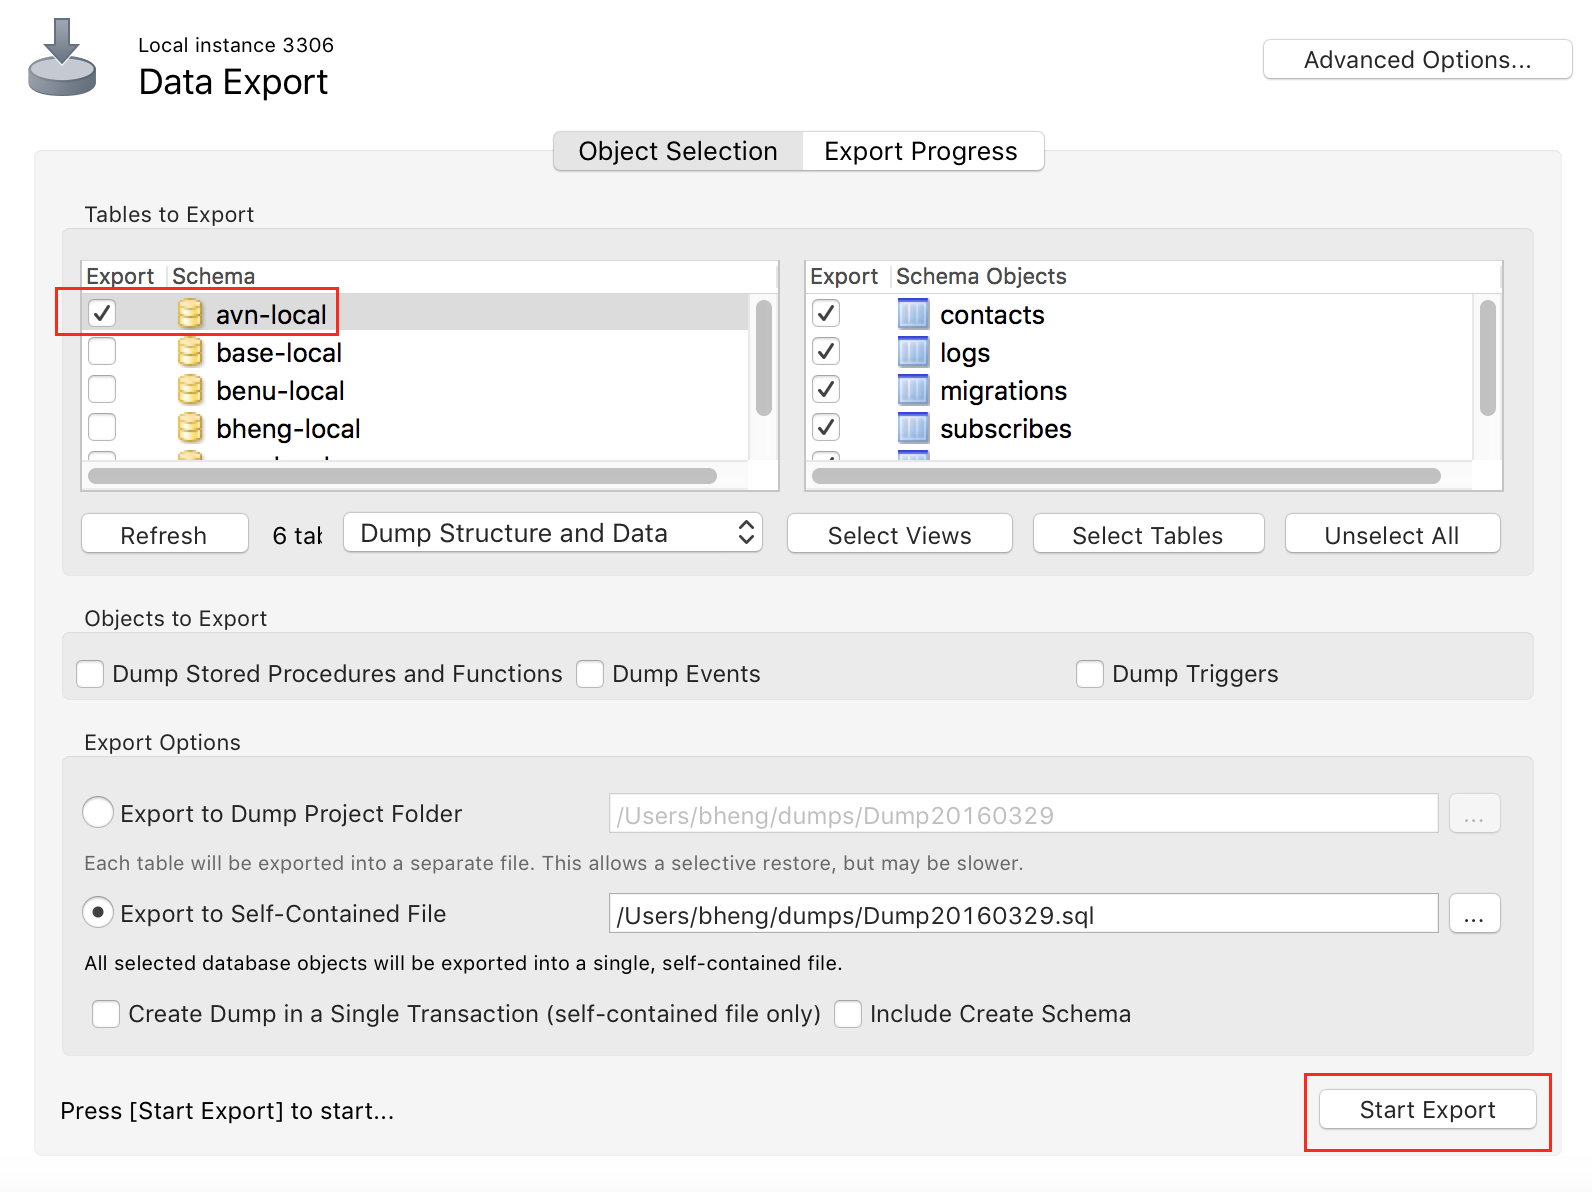
Task: Uncheck the migrations table export checkbox
Action: 826,389
